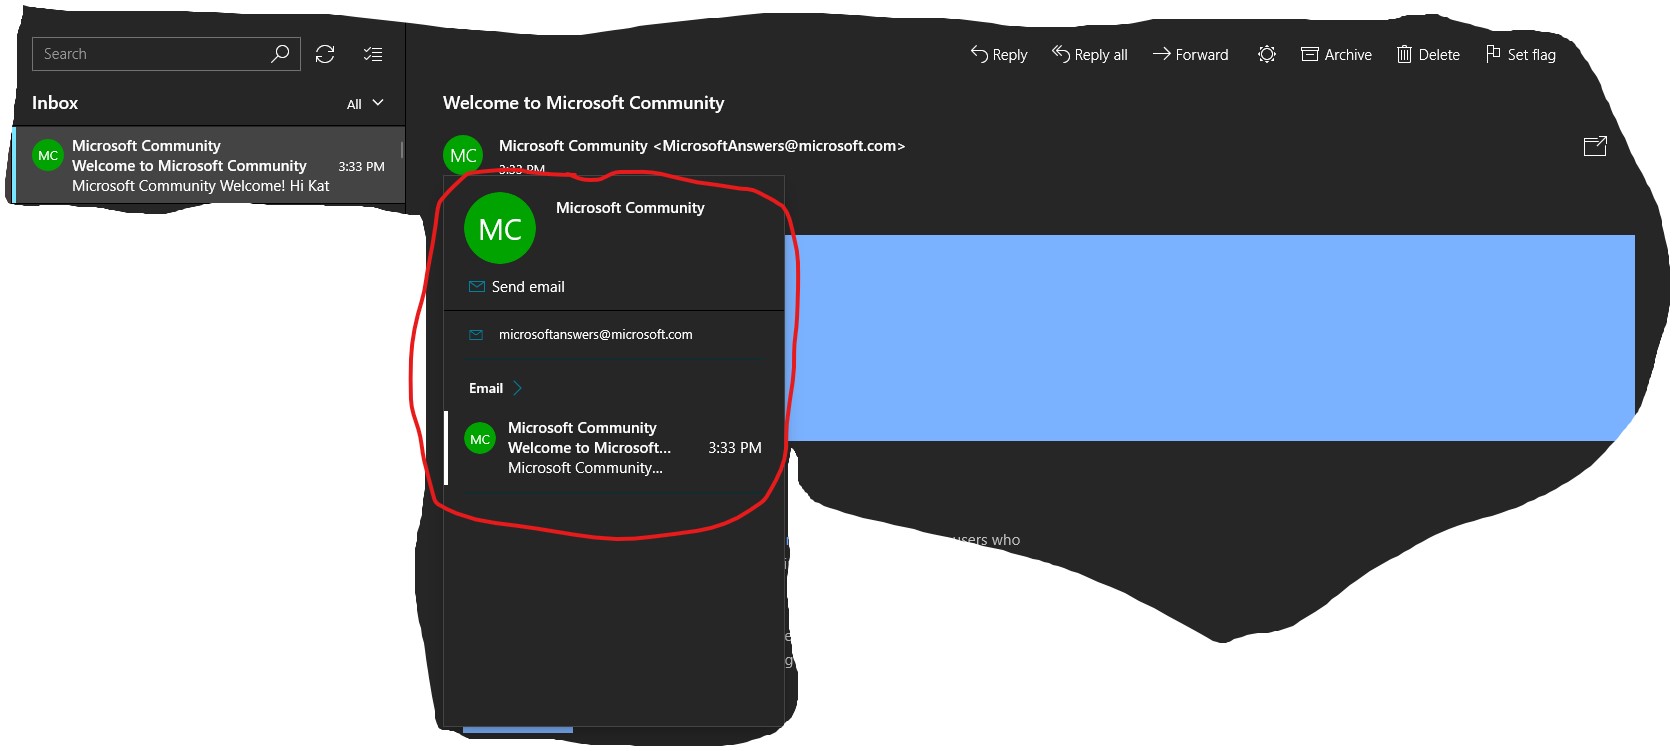Click the sender MC avatar in message header
The height and width of the screenshot is (751, 1675).
463,155
